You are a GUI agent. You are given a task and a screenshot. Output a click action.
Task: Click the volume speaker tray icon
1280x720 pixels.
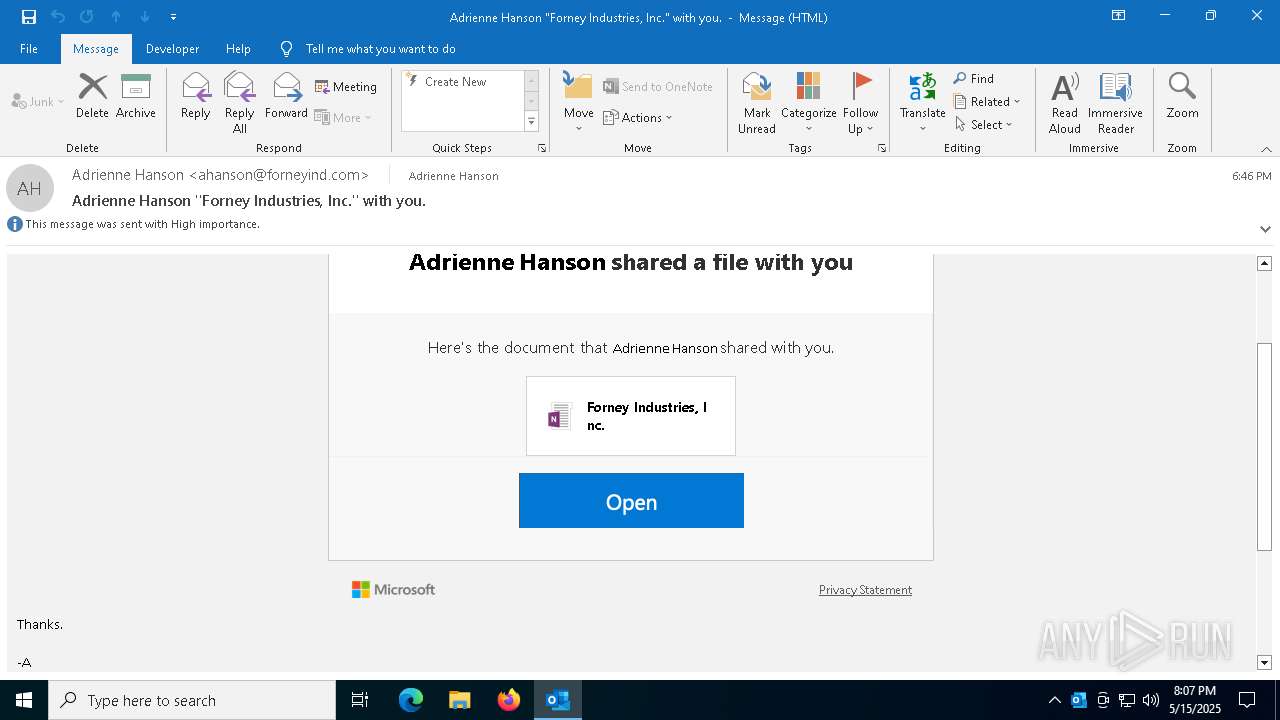1150,700
